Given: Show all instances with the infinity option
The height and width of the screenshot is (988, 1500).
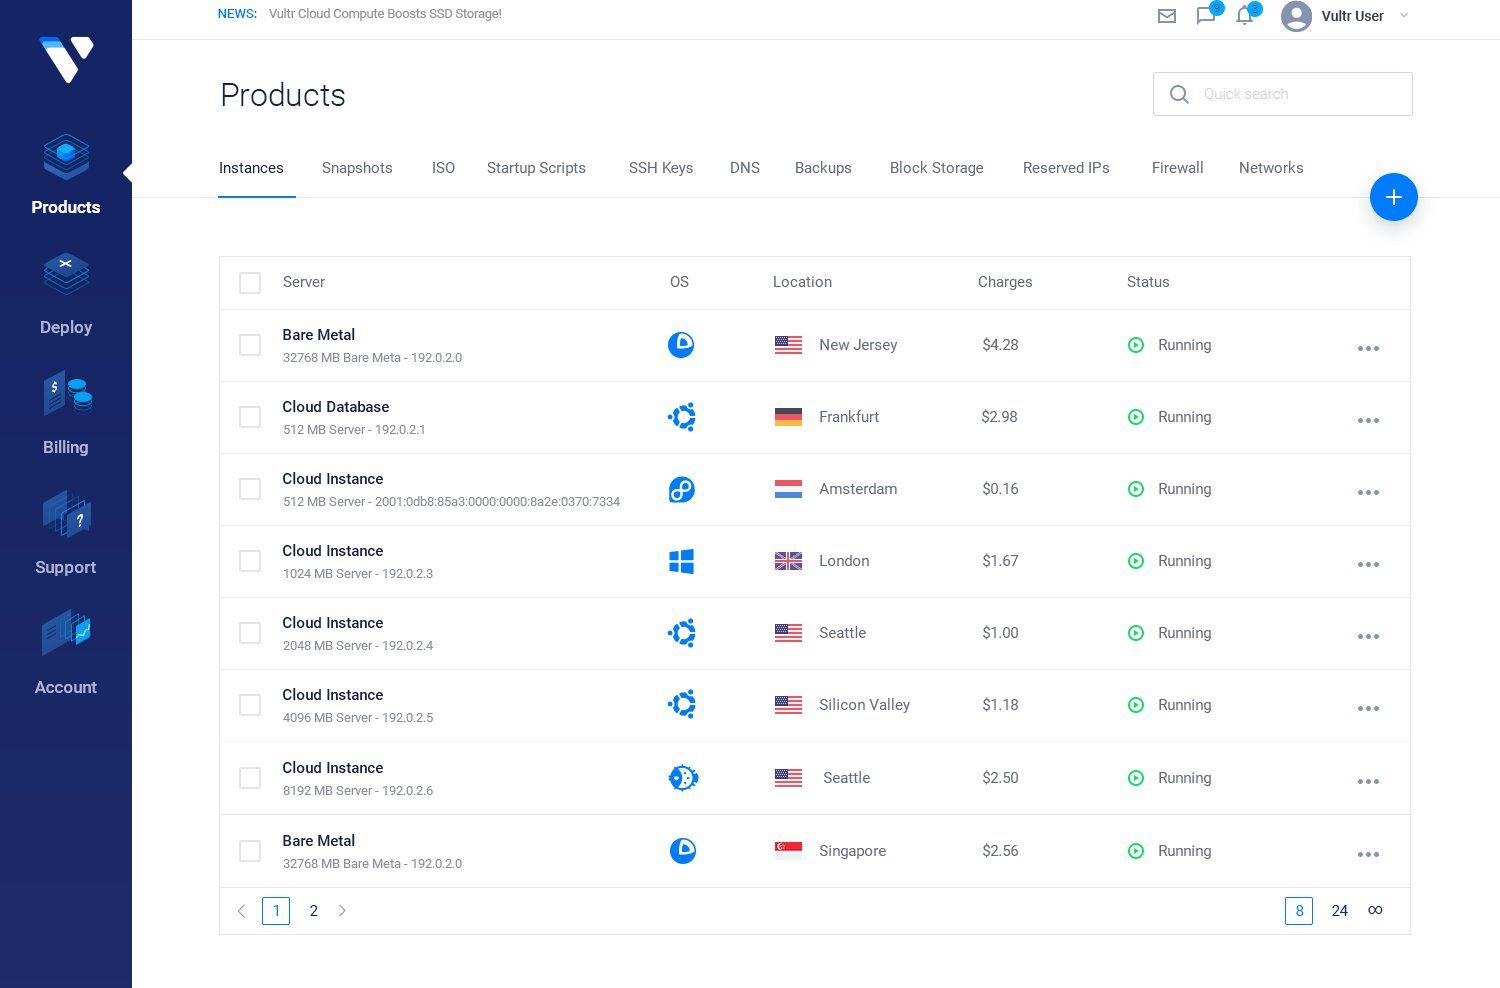Looking at the screenshot, I should (x=1376, y=910).
